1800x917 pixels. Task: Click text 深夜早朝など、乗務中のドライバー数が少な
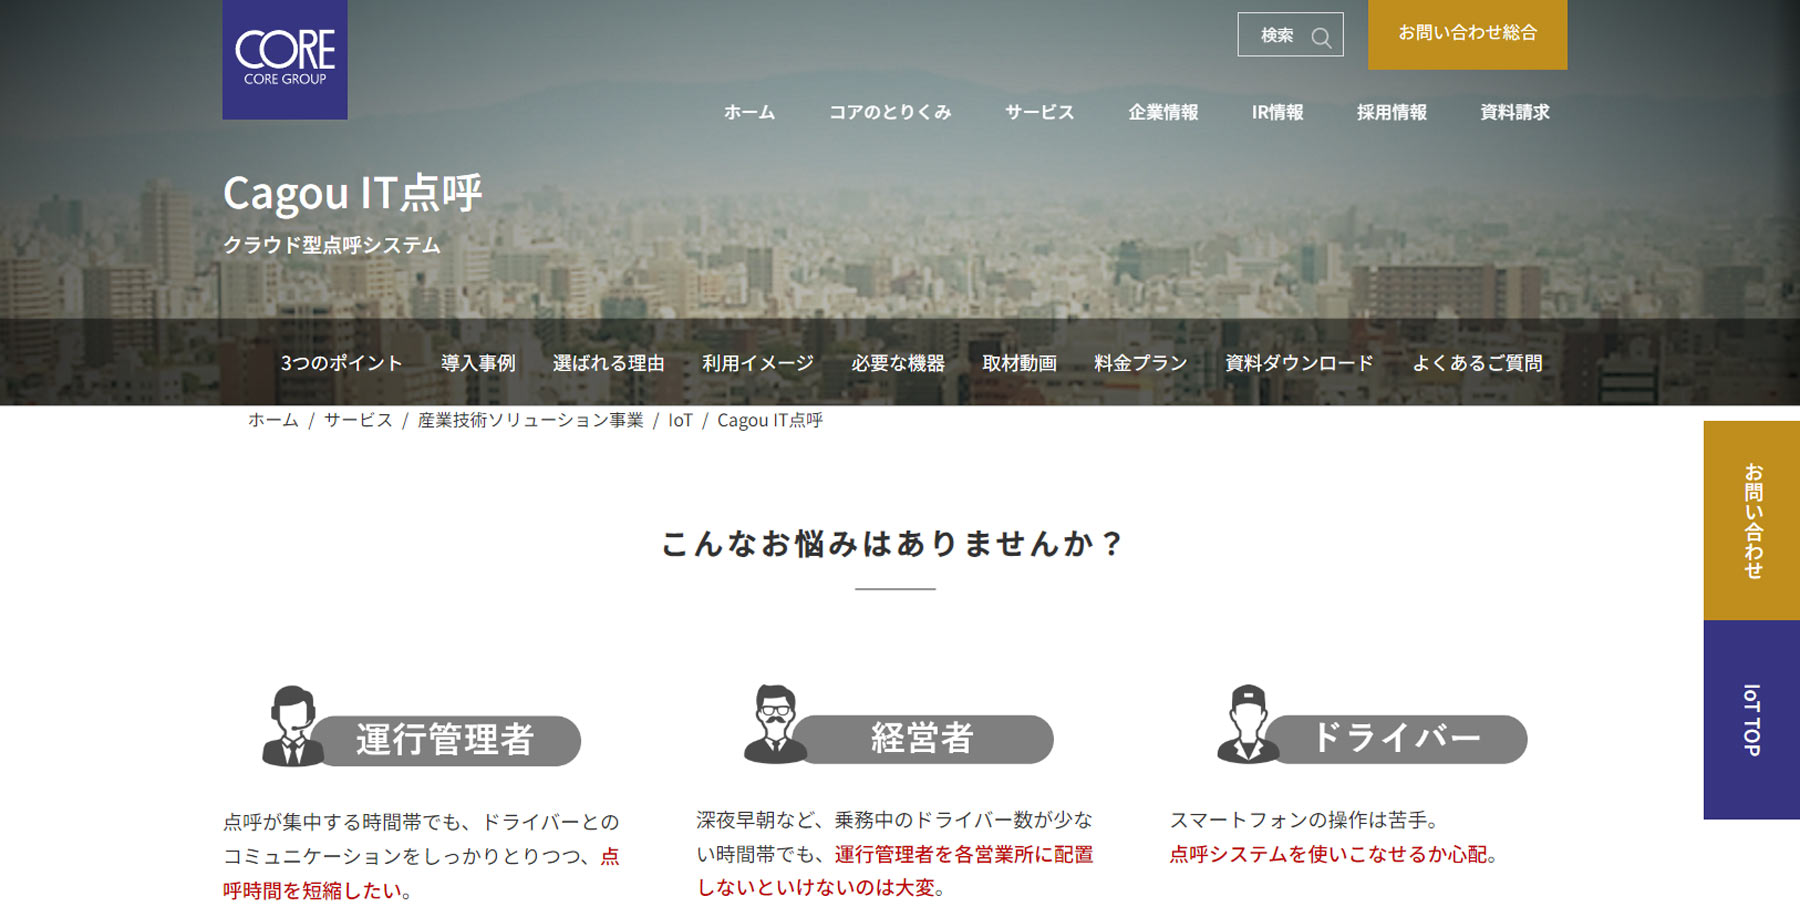(895, 820)
